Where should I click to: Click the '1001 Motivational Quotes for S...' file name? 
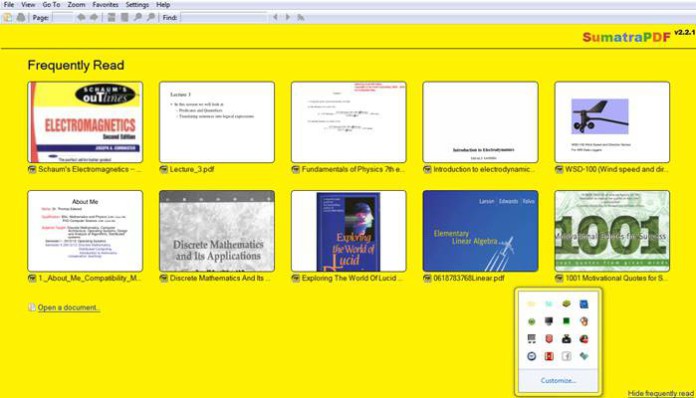[616, 278]
